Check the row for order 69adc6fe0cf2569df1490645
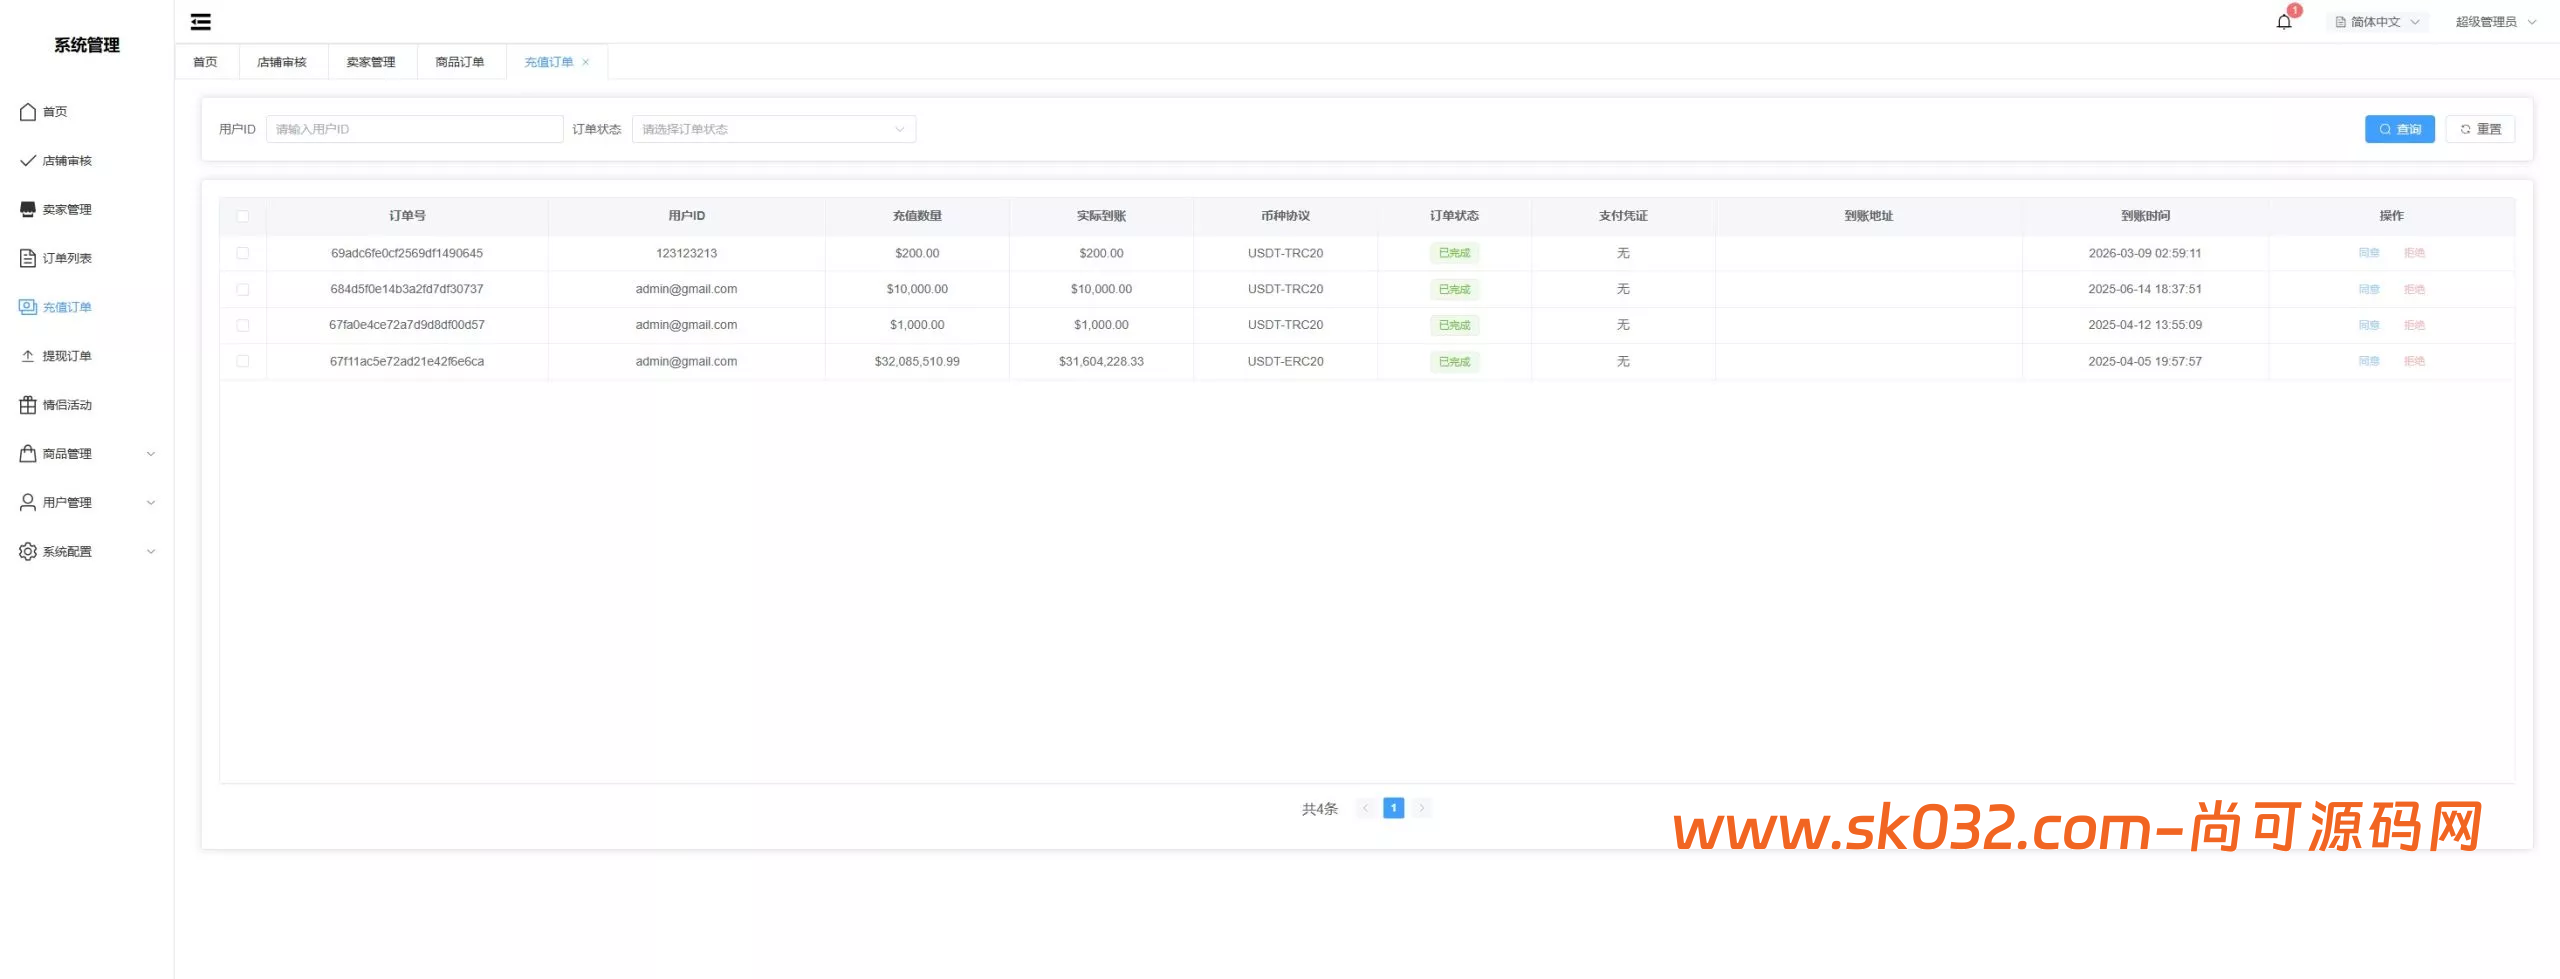Image resolution: width=2560 pixels, height=979 pixels. tap(243, 253)
